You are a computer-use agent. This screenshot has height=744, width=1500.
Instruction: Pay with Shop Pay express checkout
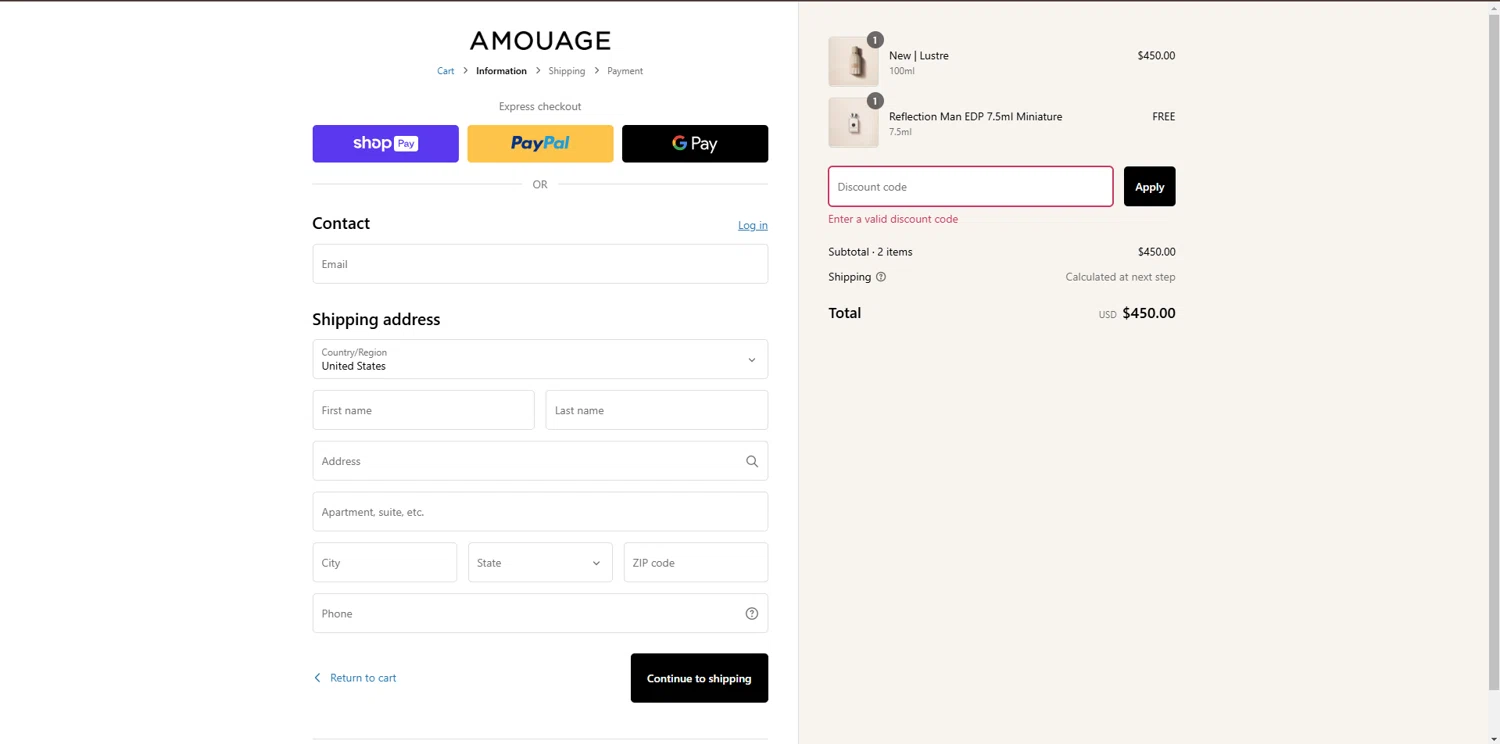point(385,144)
